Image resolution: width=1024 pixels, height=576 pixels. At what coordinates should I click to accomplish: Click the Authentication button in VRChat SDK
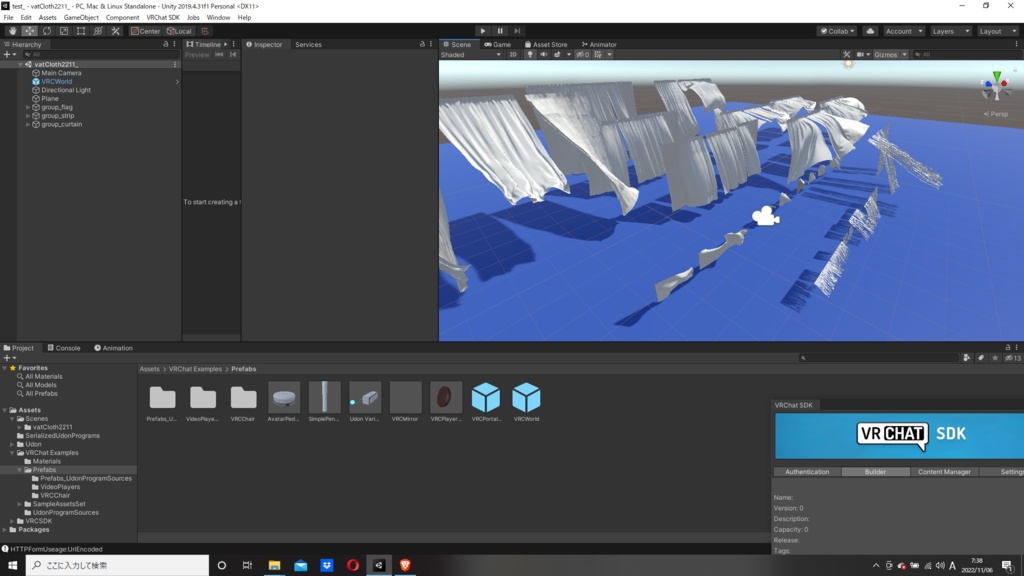(x=807, y=472)
